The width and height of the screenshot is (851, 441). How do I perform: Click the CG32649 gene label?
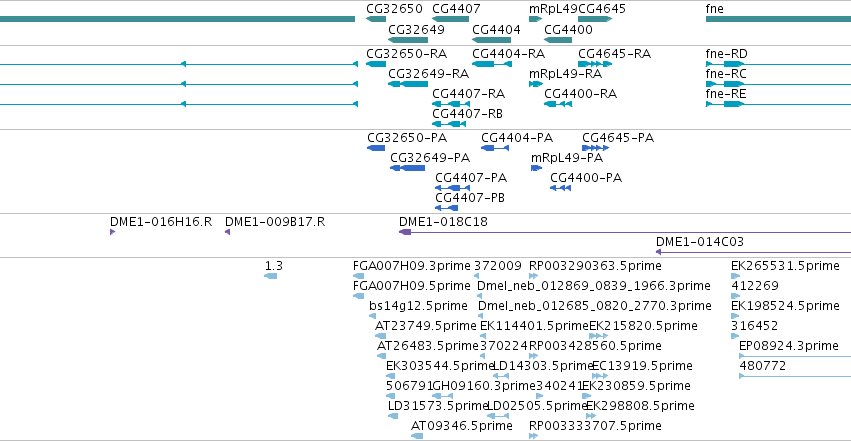pos(416,29)
